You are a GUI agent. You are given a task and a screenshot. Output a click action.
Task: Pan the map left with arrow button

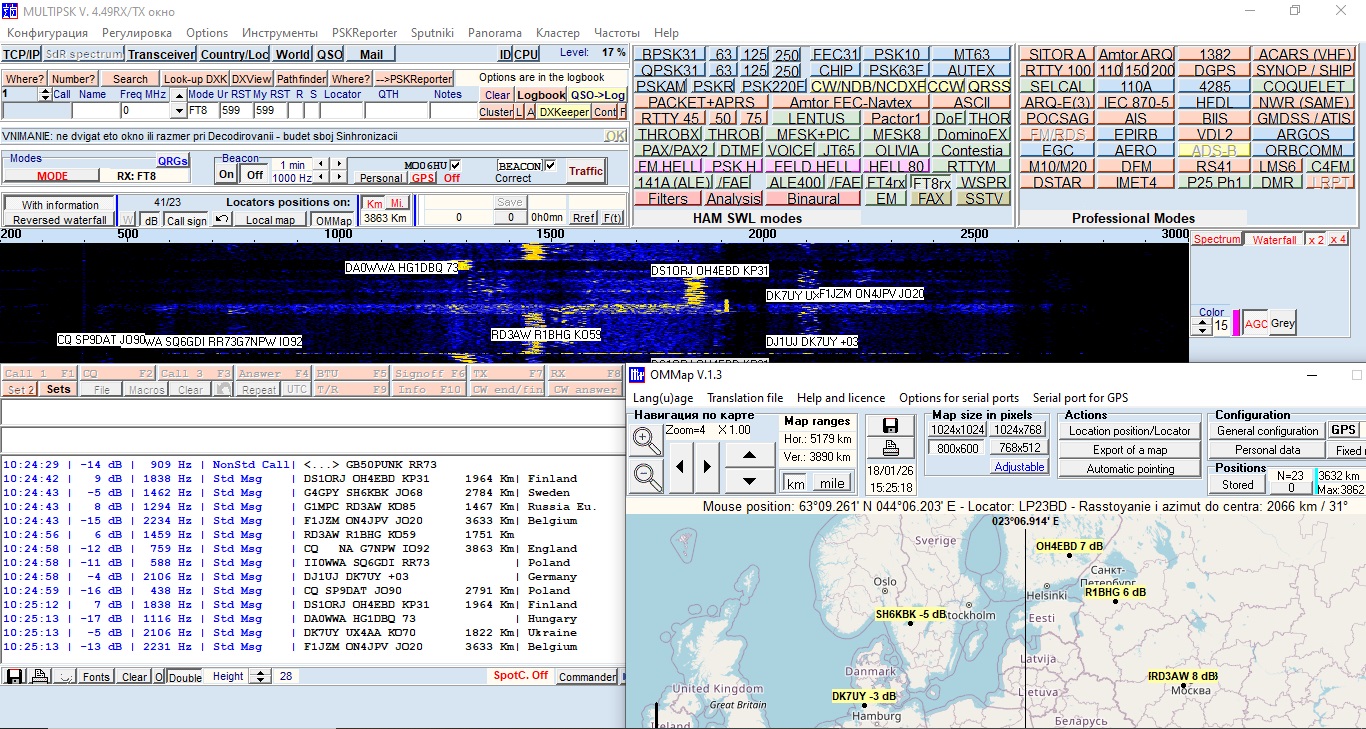click(681, 466)
